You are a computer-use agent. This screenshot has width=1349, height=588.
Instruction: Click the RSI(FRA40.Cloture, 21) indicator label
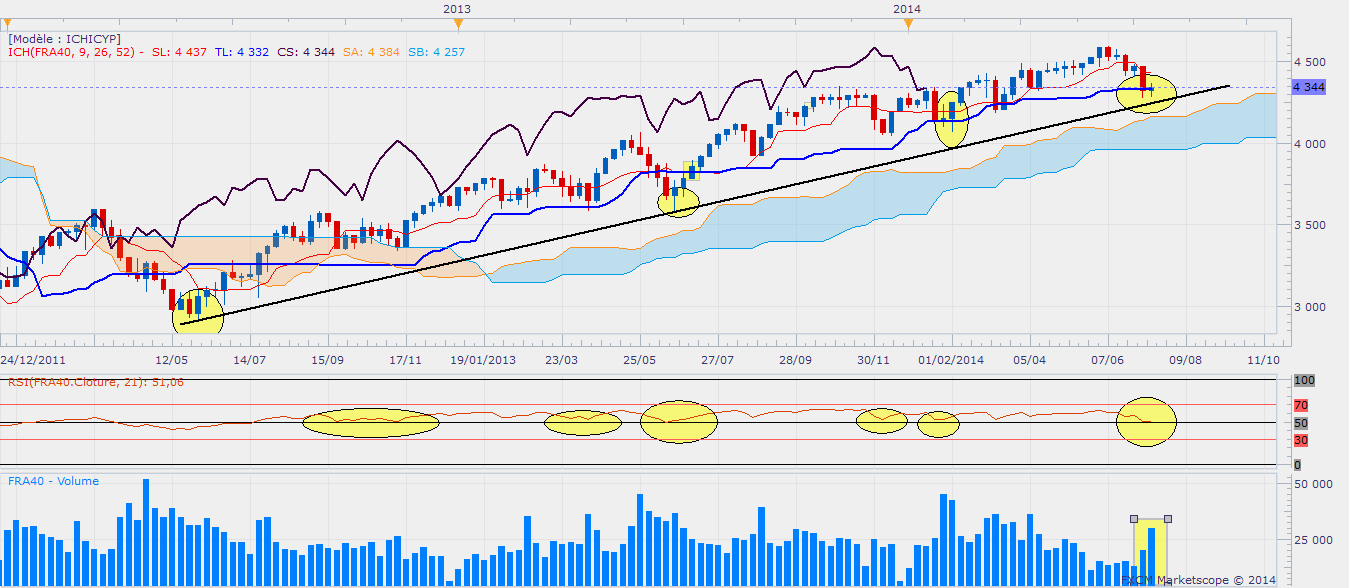point(96,382)
